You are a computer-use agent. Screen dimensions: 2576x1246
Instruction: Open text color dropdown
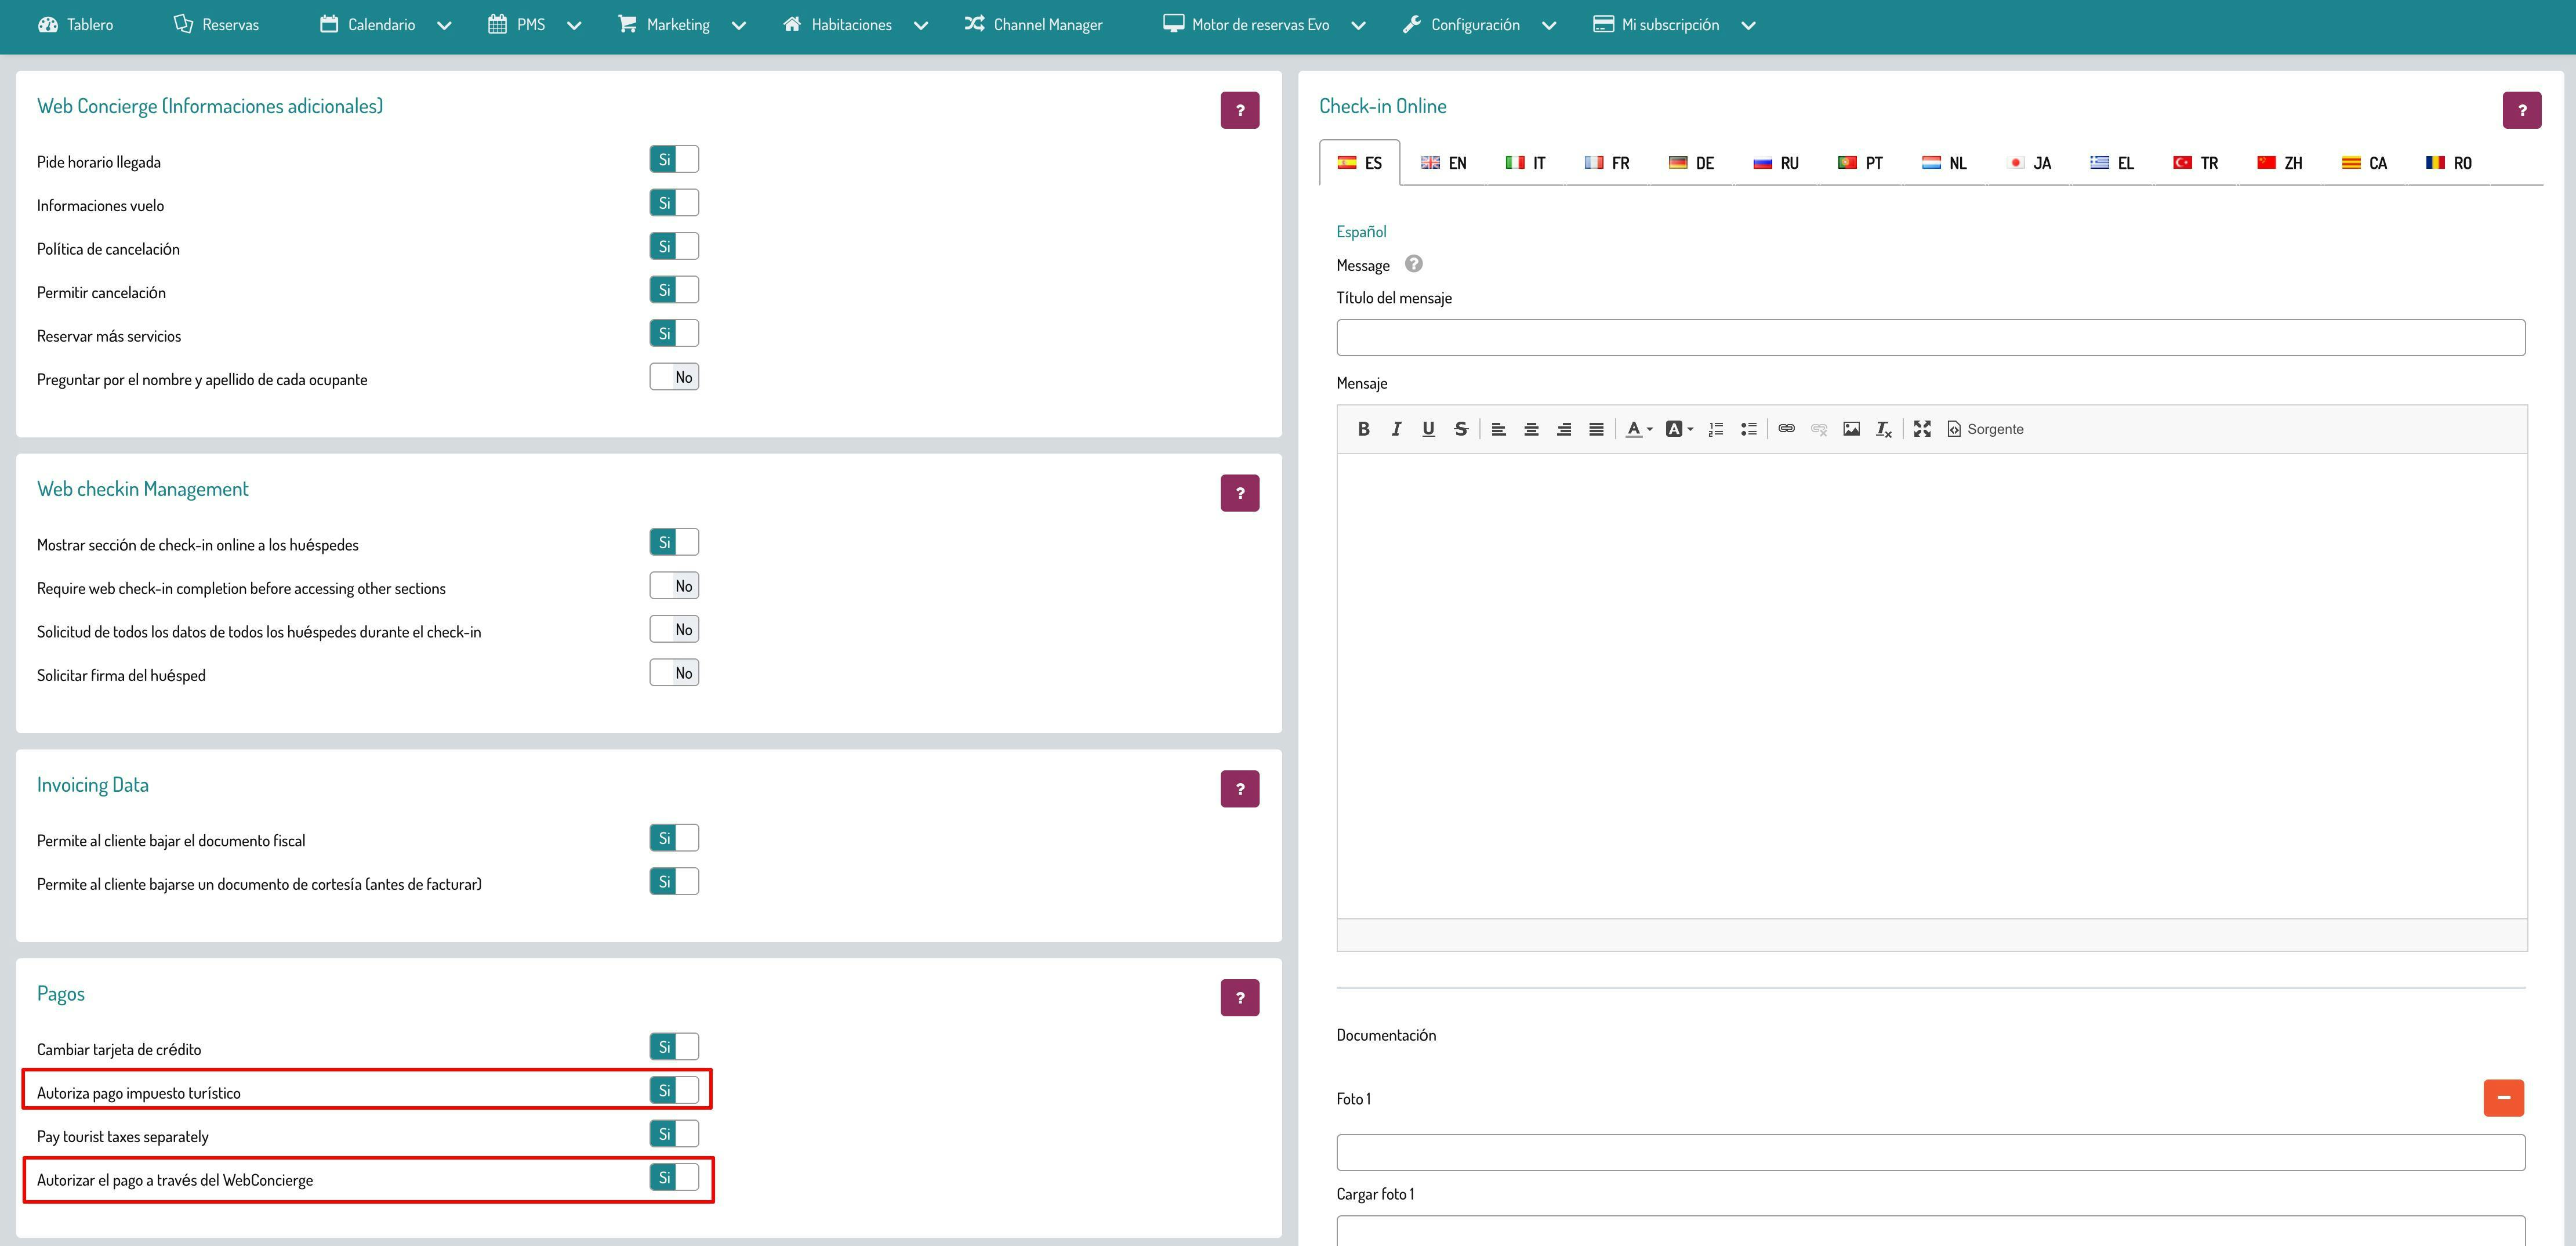(1638, 429)
